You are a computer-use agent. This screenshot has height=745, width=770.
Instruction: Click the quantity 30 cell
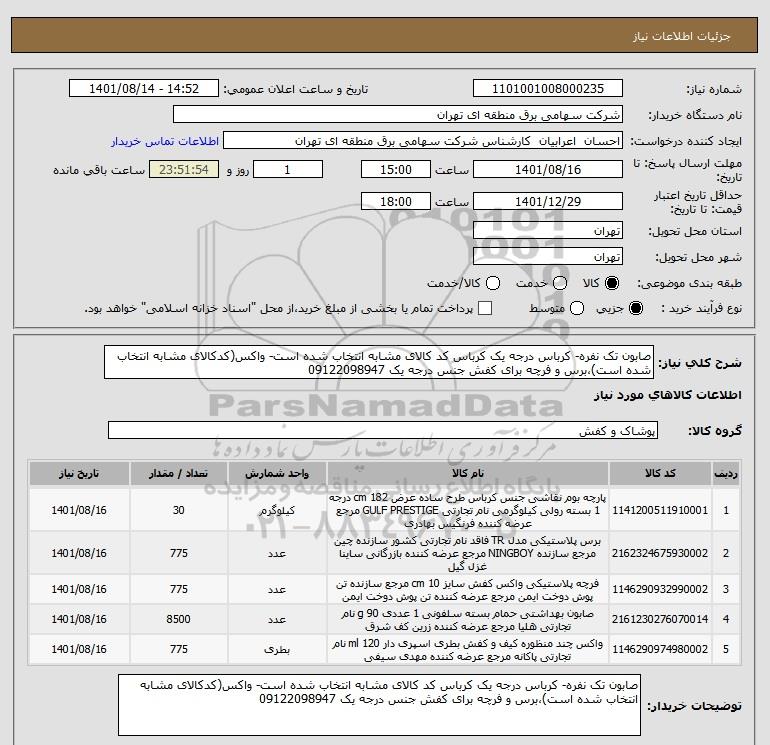[x=178, y=510]
